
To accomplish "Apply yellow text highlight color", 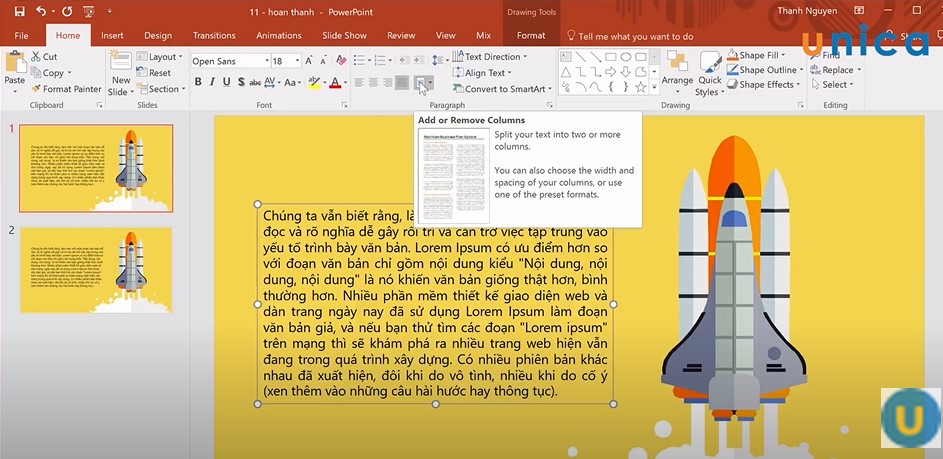I will 313,82.
